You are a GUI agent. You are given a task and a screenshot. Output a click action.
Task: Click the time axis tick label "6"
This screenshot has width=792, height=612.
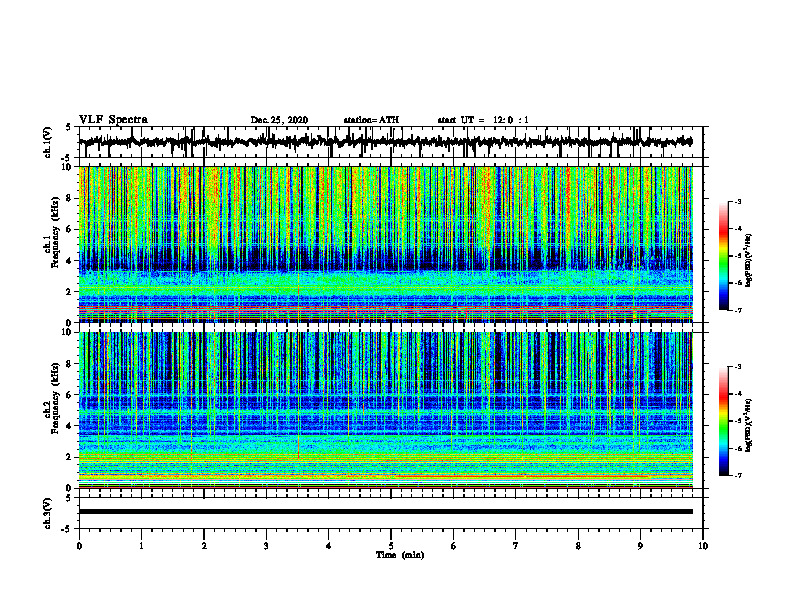(454, 546)
